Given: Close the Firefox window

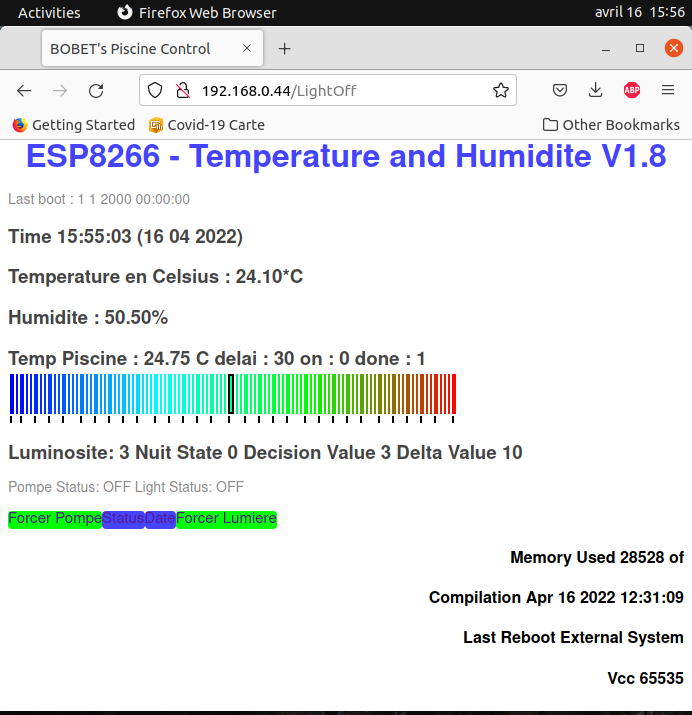Looking at the screenshot, I should pos(674,48).
